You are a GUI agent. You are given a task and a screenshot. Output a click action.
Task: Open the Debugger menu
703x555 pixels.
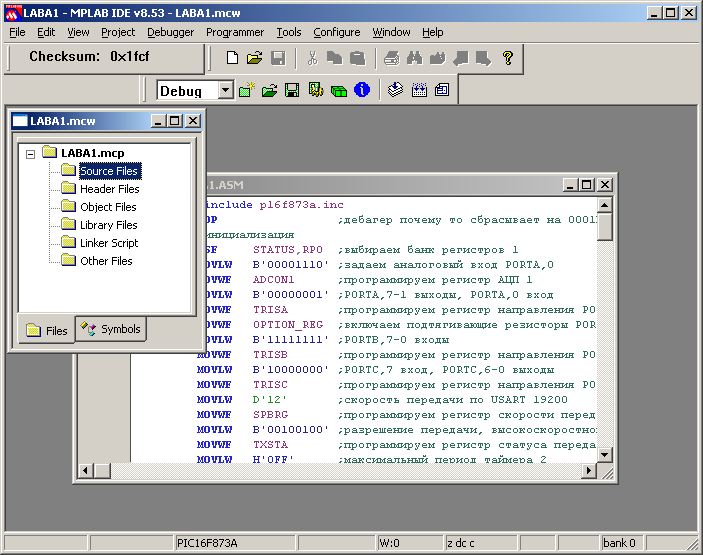[170, 32]
